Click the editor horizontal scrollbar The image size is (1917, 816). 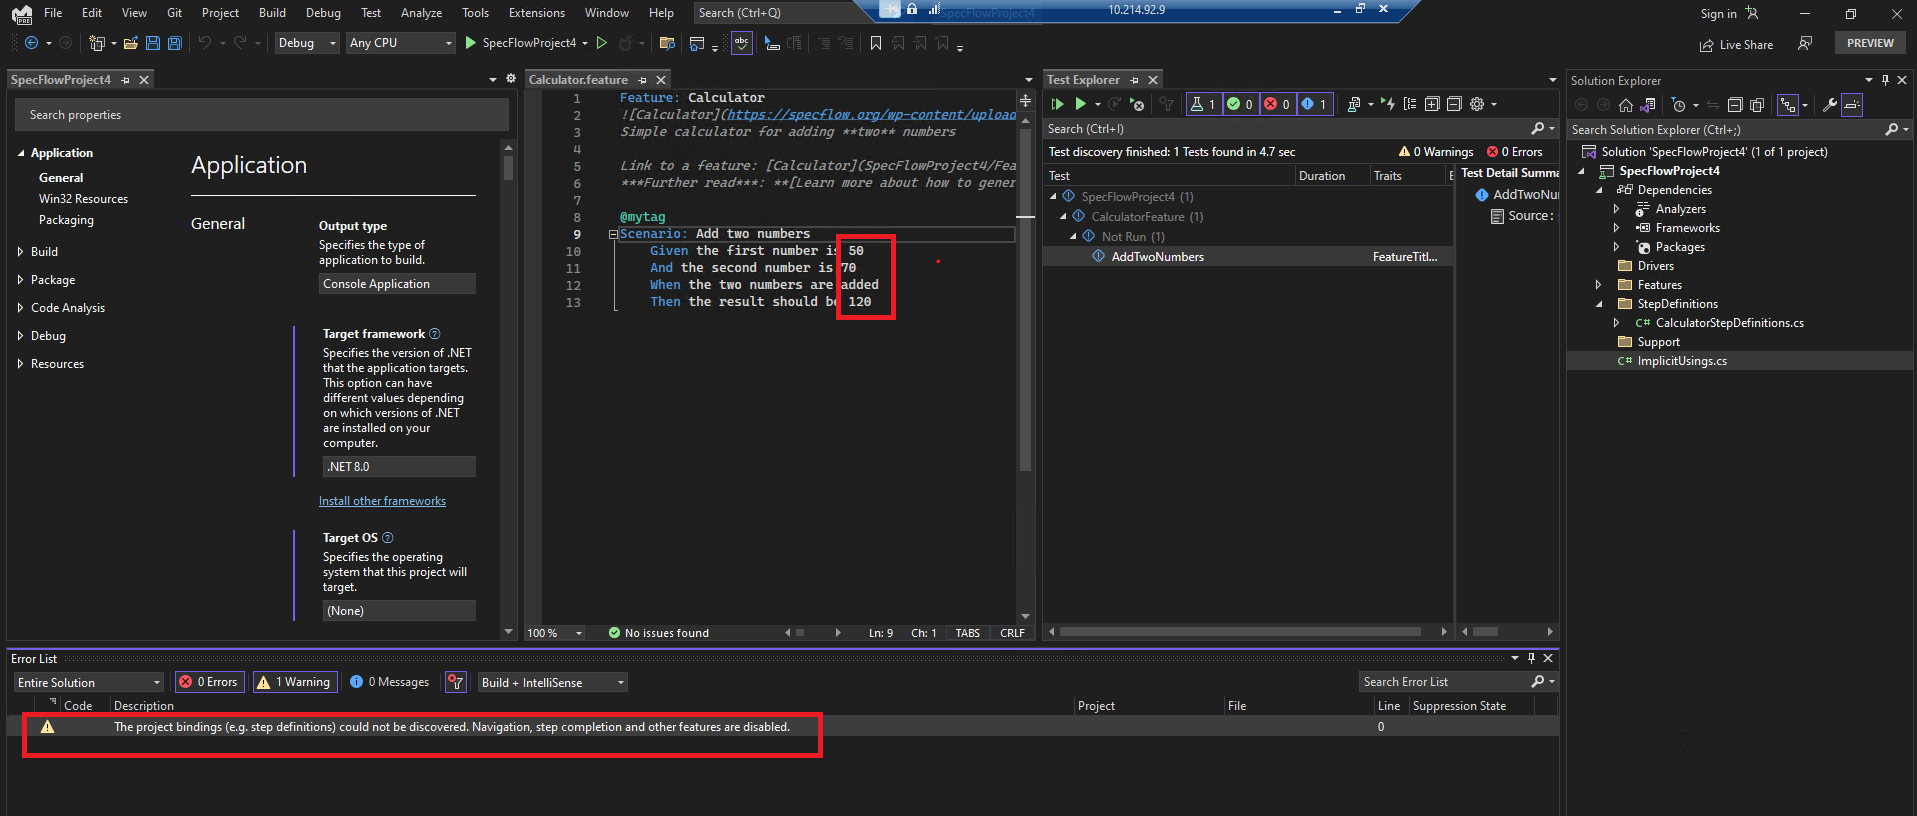(811, 632)
